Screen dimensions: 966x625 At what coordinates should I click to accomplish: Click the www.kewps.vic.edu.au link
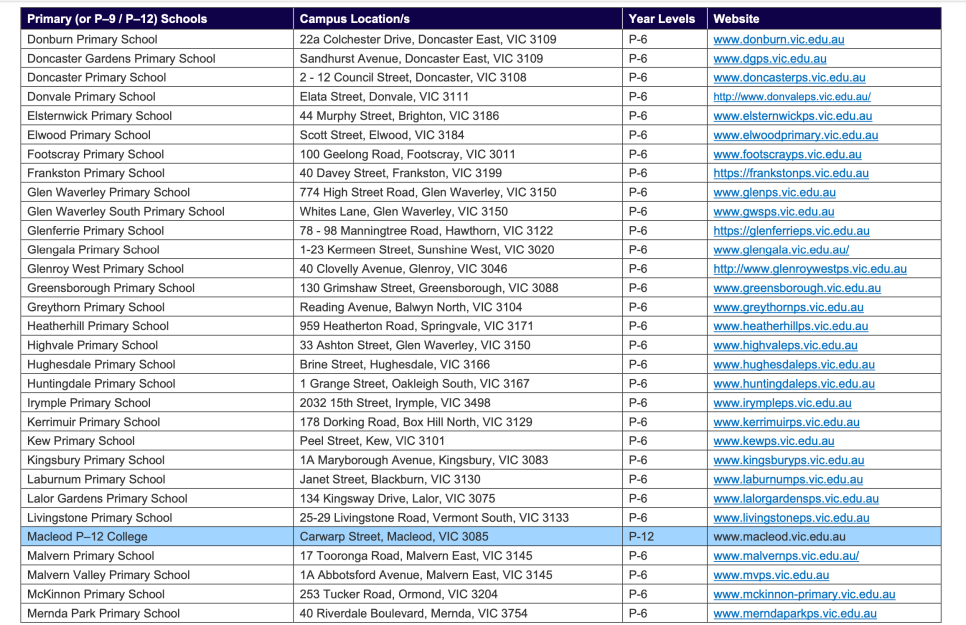773,441
